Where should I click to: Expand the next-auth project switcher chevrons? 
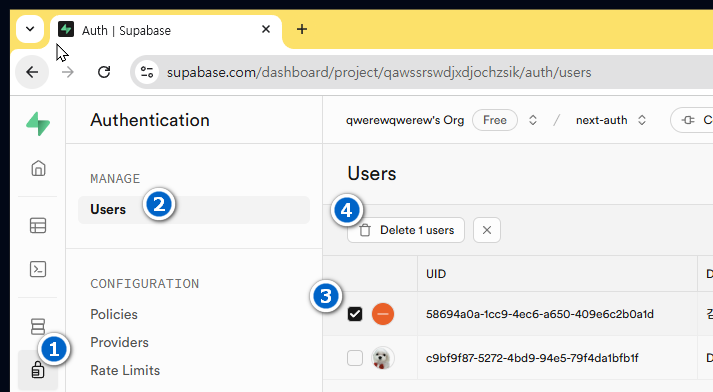coord(642,120)
